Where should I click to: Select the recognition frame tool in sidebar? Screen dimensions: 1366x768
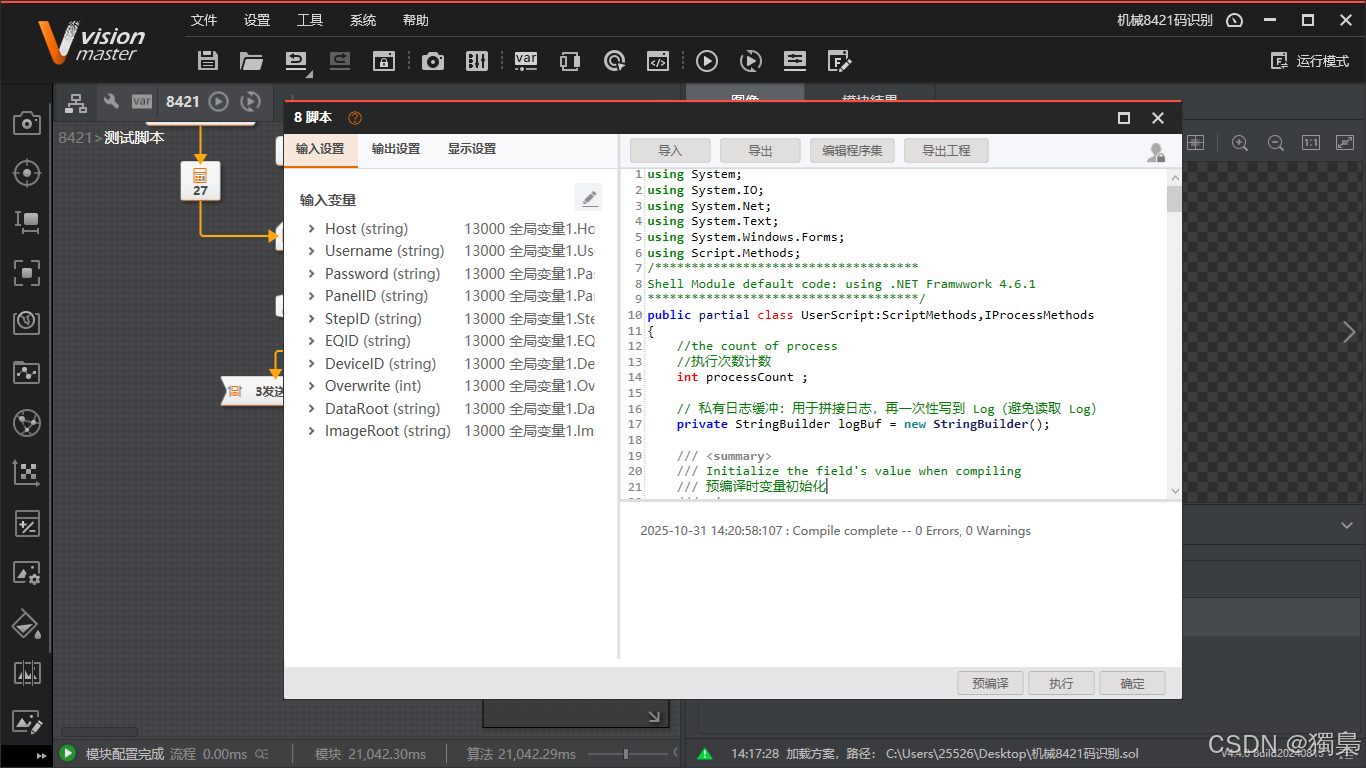[x=26, y=272]
